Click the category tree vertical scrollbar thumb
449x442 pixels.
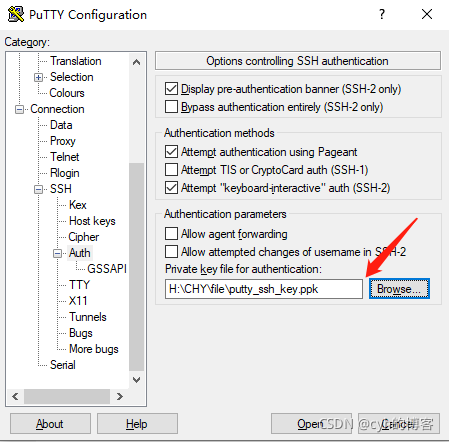136,267
